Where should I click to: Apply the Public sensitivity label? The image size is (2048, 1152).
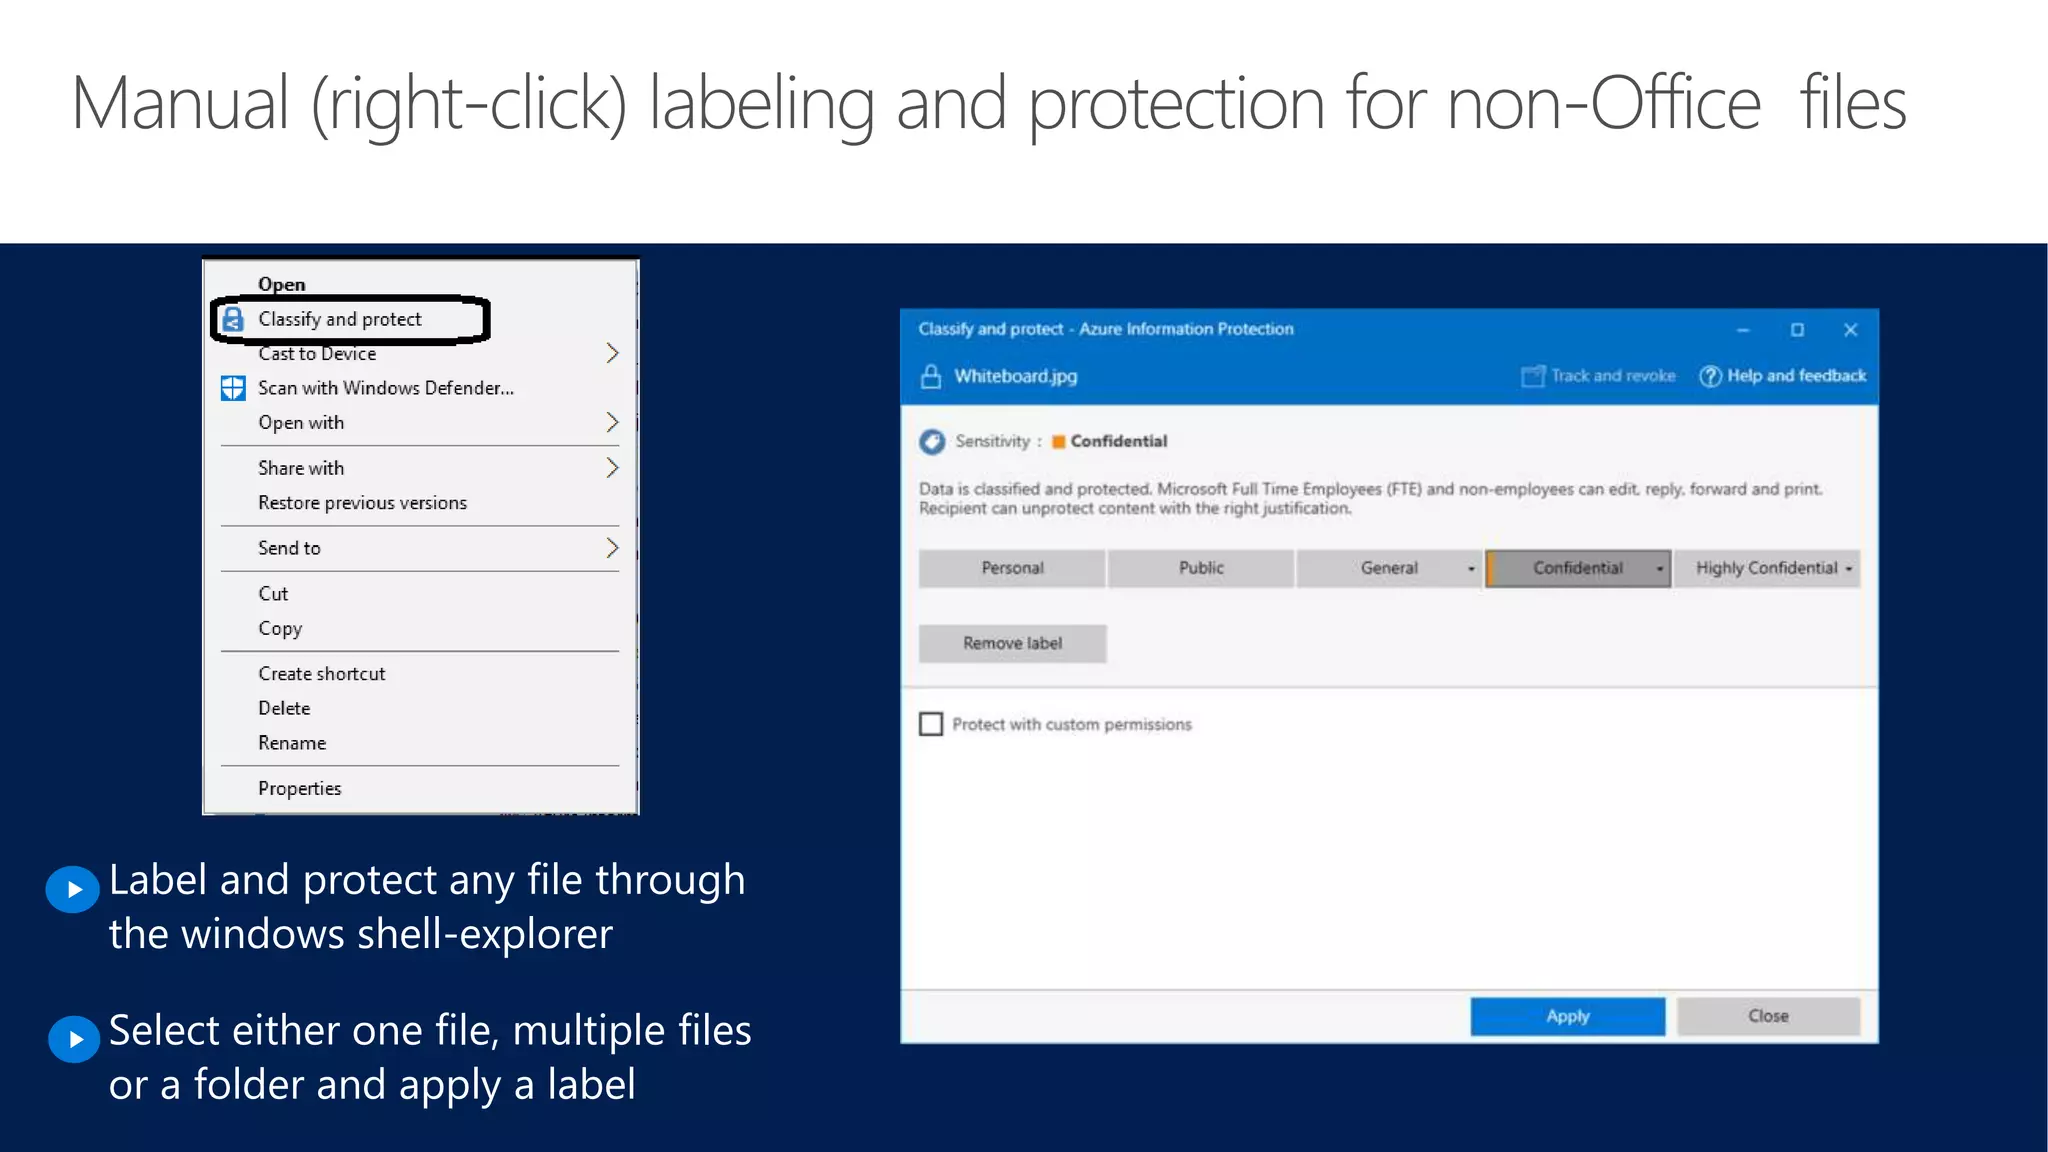(x=1200, y=568)
